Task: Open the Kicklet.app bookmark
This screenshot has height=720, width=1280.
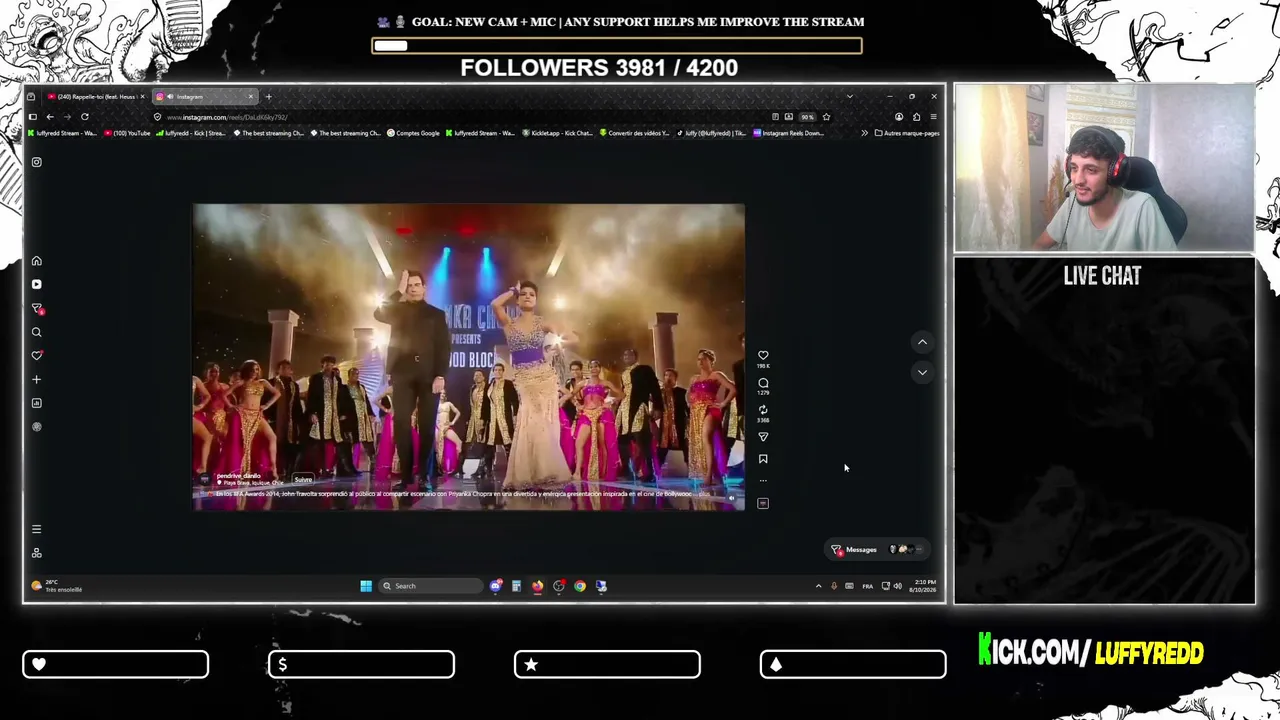Action: pos(558,133)
